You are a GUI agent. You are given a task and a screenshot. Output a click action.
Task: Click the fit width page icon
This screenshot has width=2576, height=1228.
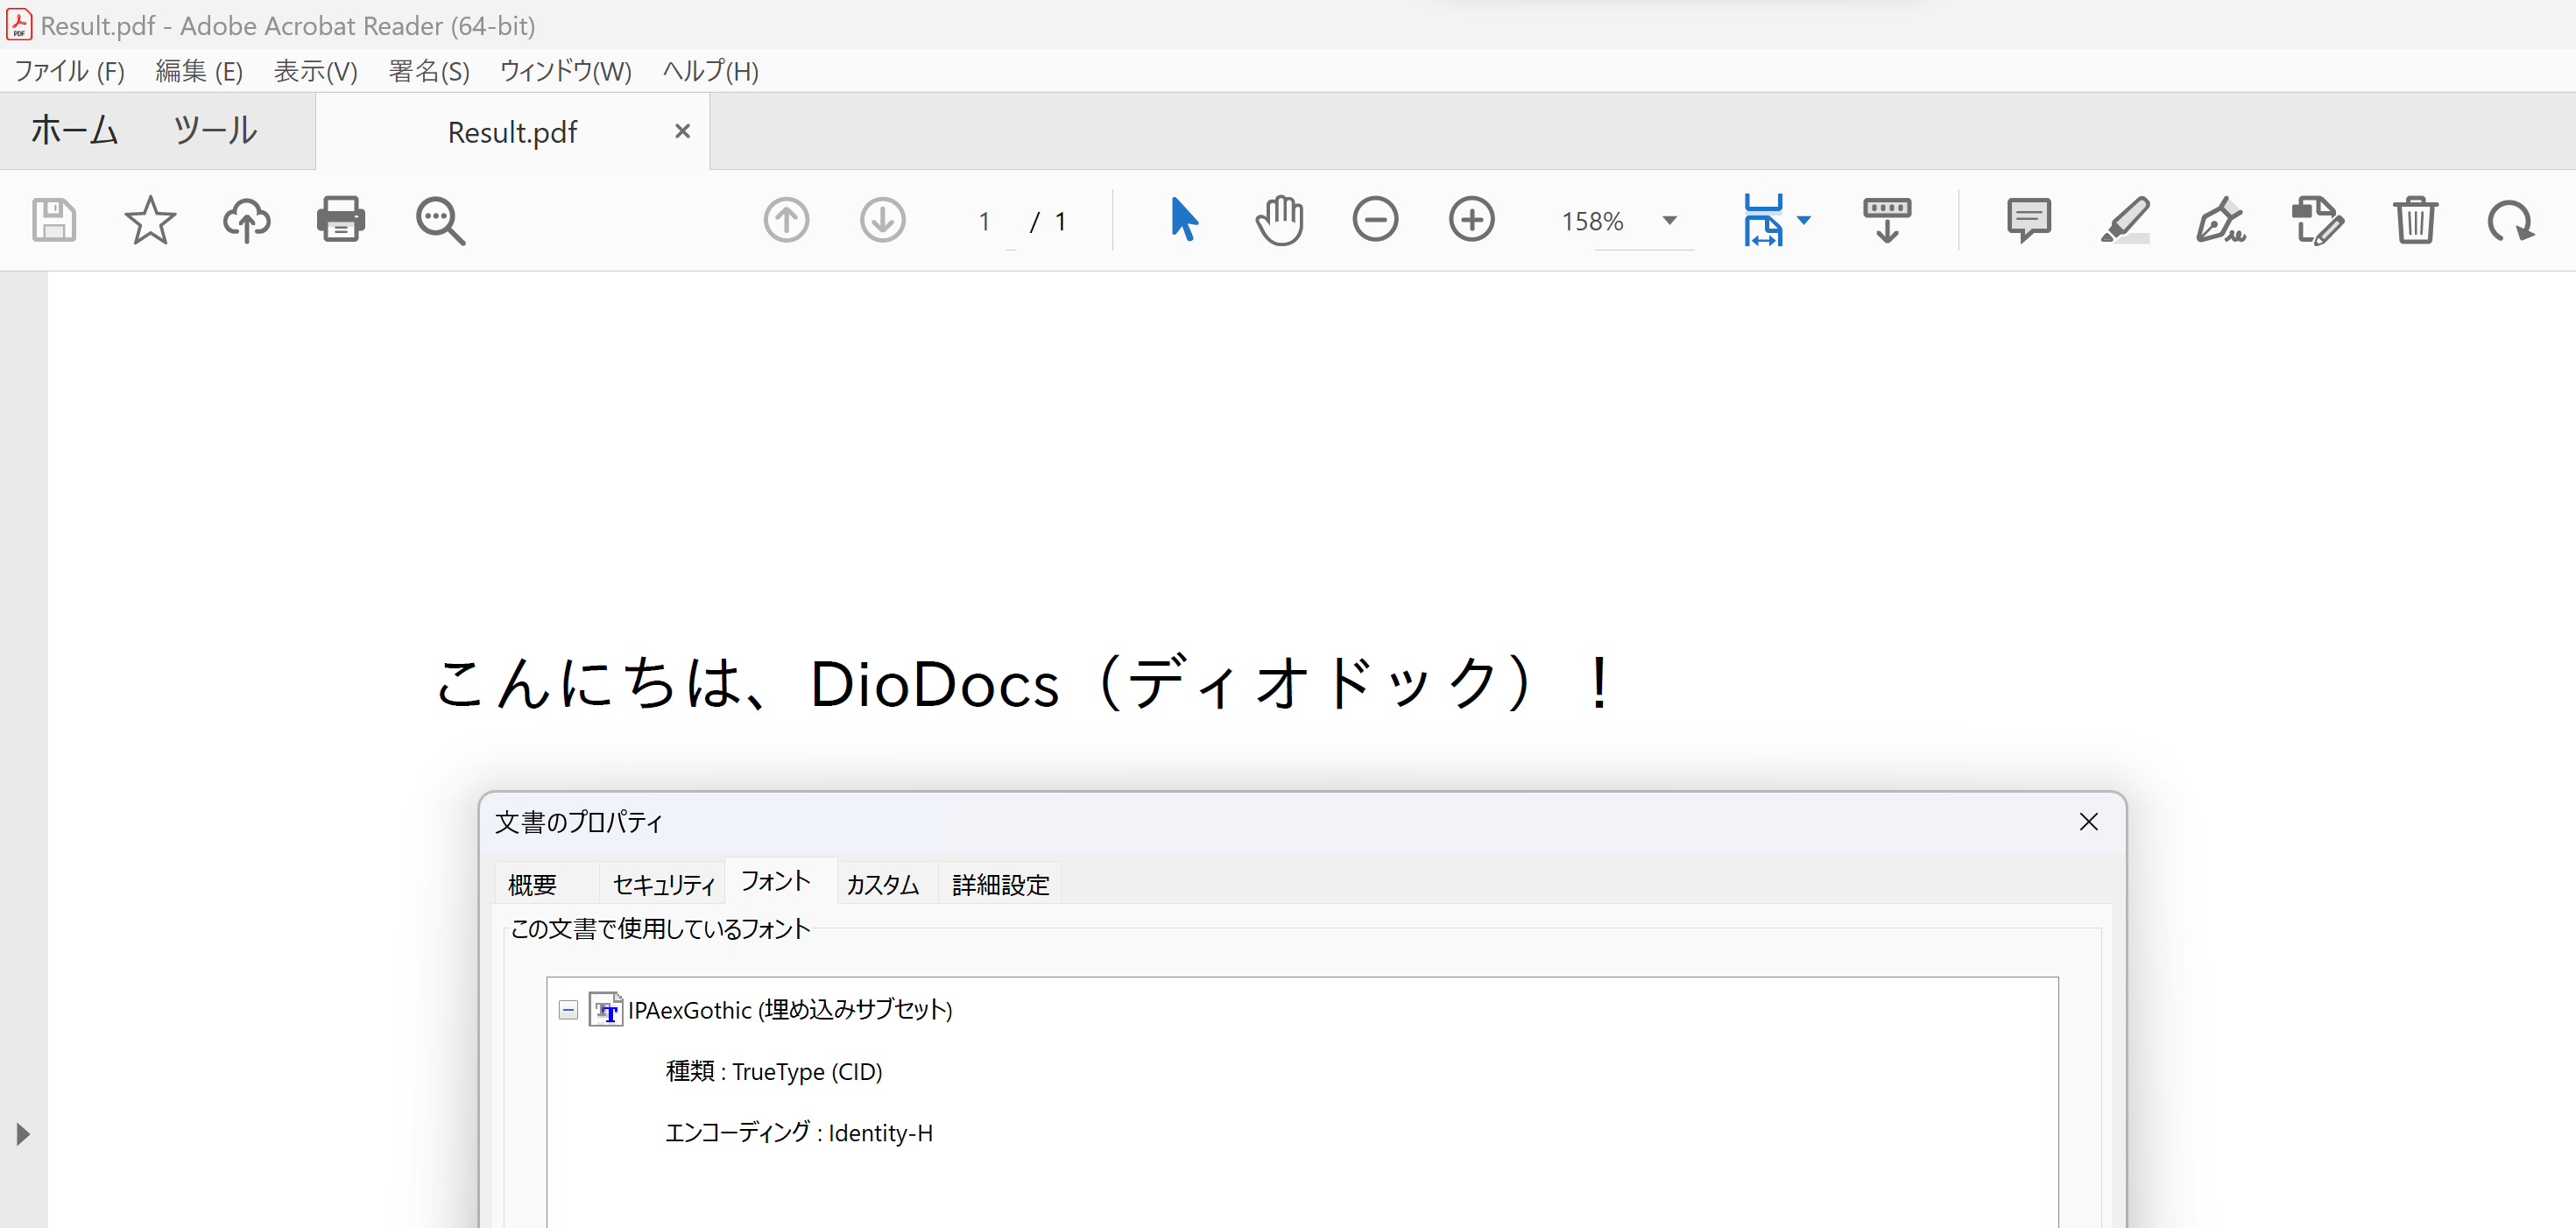coord(1763,220)
